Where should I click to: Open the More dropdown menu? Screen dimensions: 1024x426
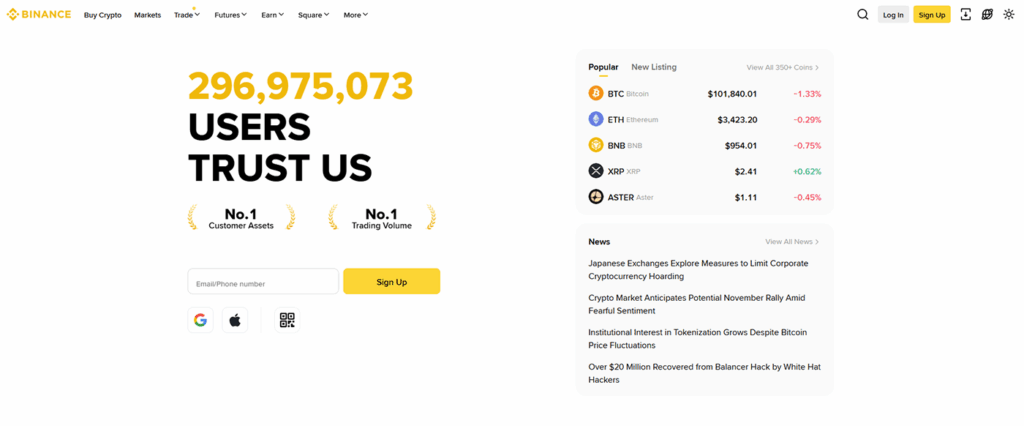(x=355, y=15)
